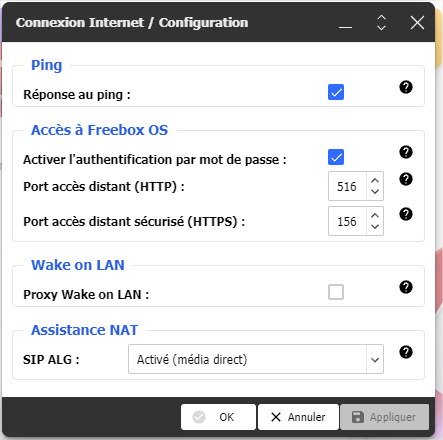Increase the HTTP port value
This screenshot has width=443, height=440.
(375, 180)
